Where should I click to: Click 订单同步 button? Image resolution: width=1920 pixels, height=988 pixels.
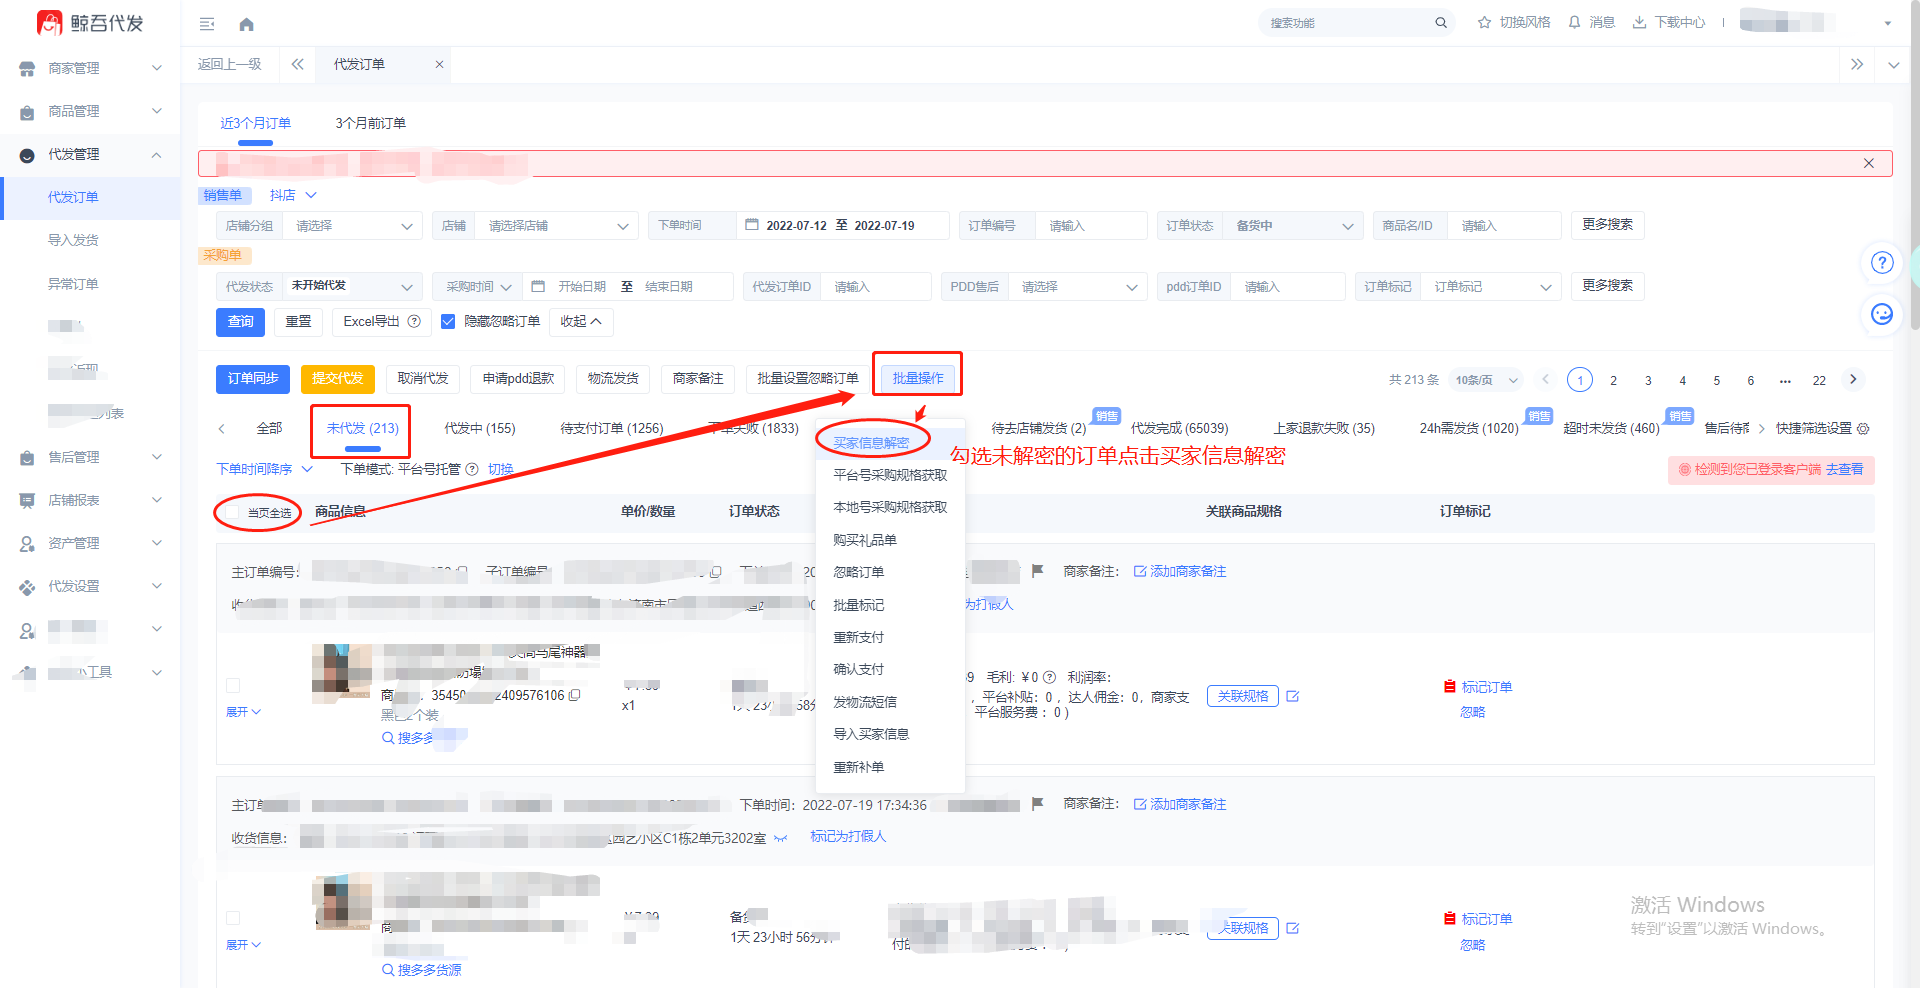[x=253, y=379]
